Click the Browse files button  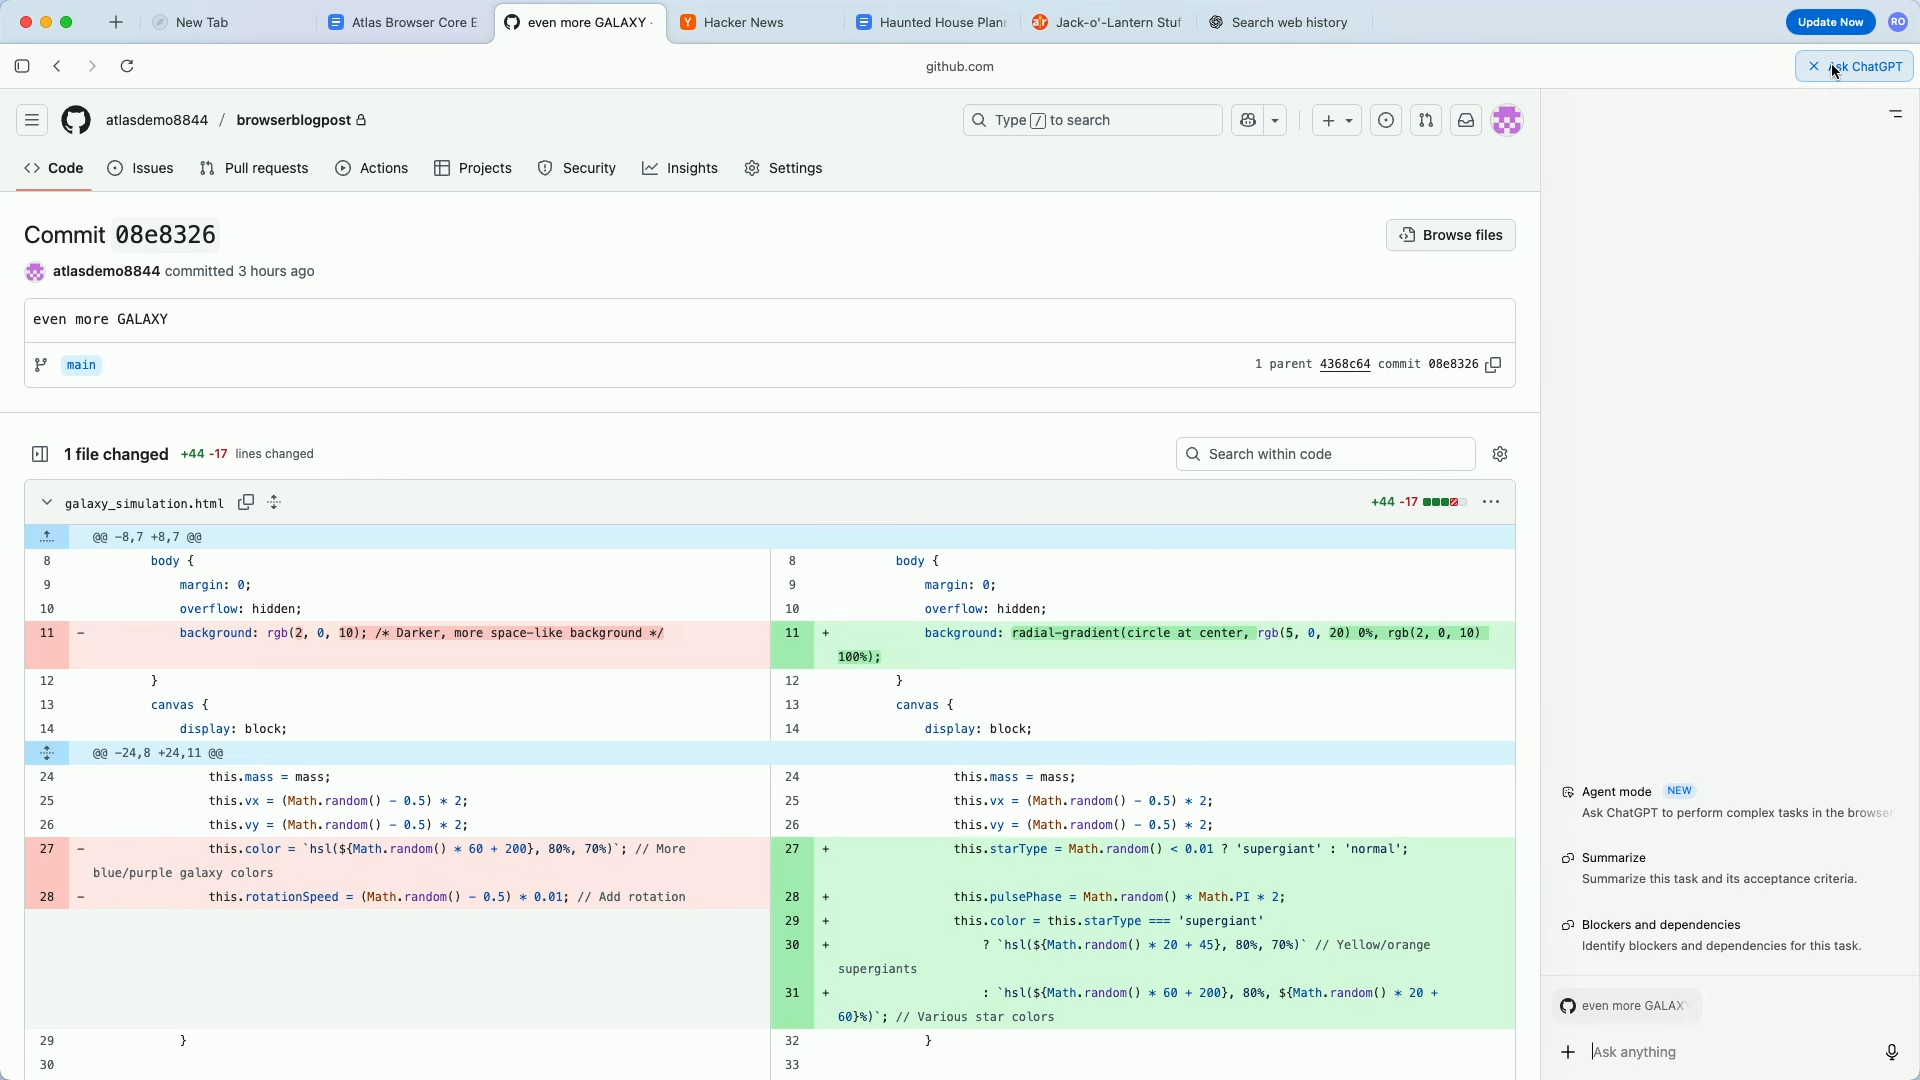1451,235
